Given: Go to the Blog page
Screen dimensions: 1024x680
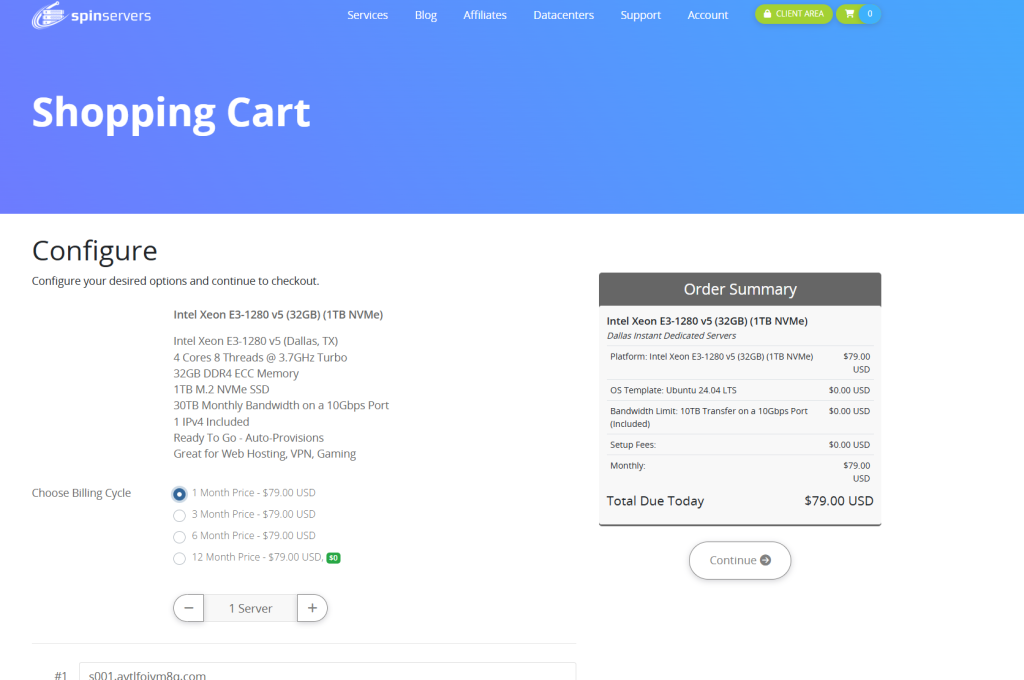Looking at the screenshot, I should coord(426,15).
